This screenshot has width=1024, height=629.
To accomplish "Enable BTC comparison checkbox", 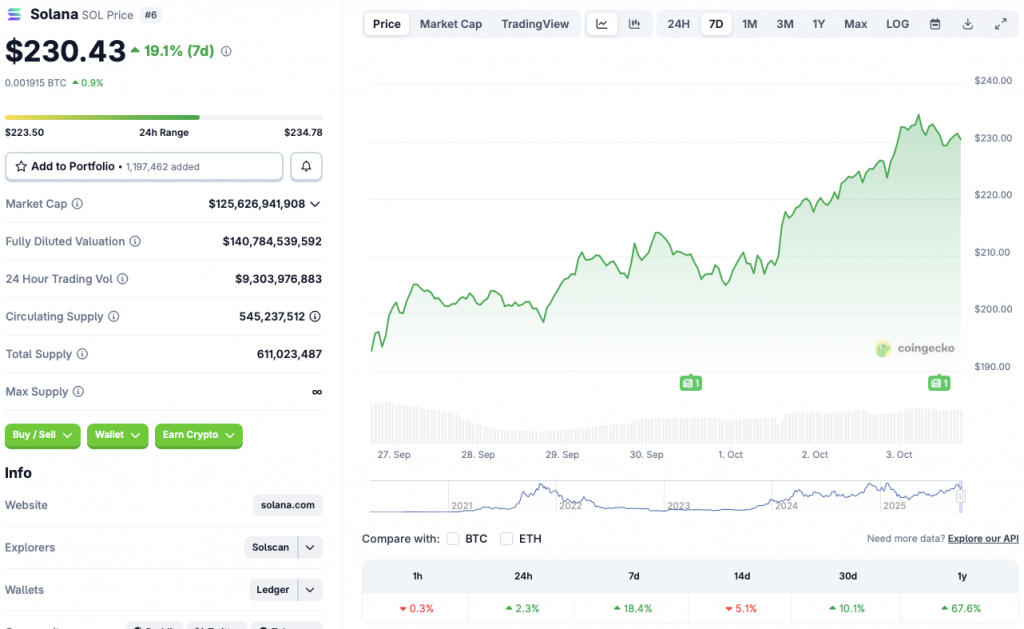I will click(453, 539).
